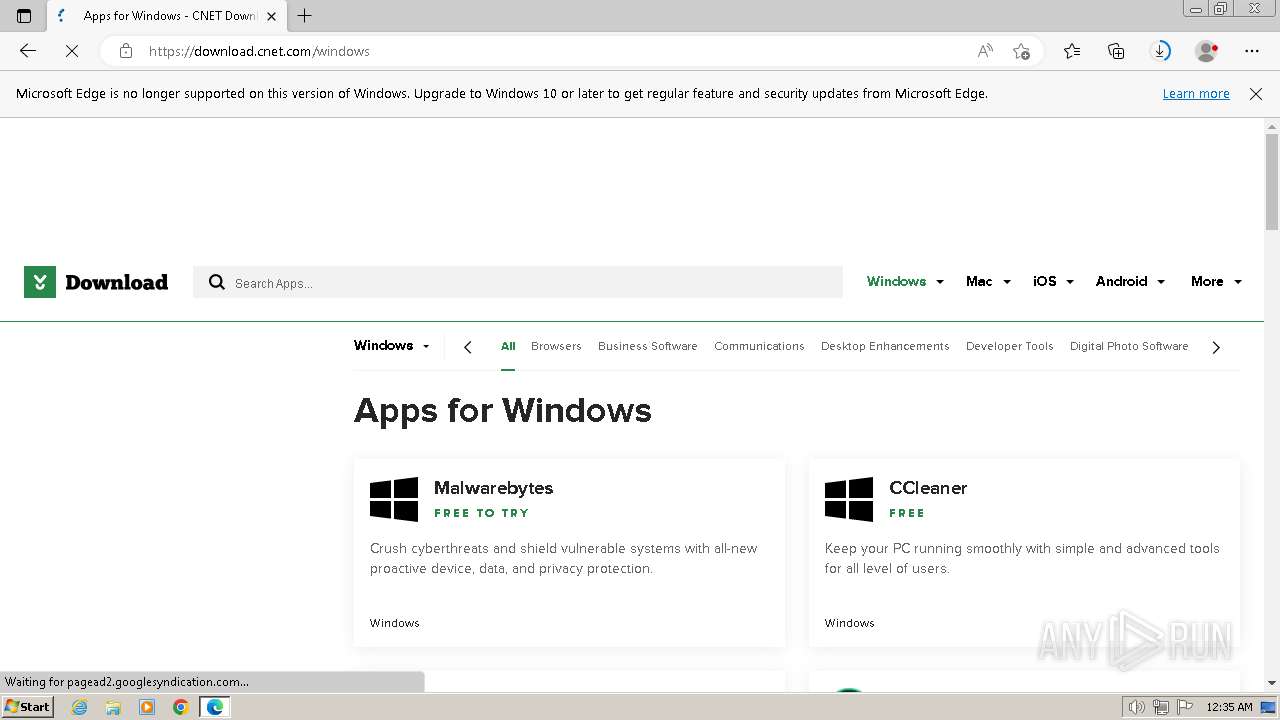Viewport: 1280px width, 720px height.
Task: Expand the Windows dropdown in site header
Action: coord(905,282)
